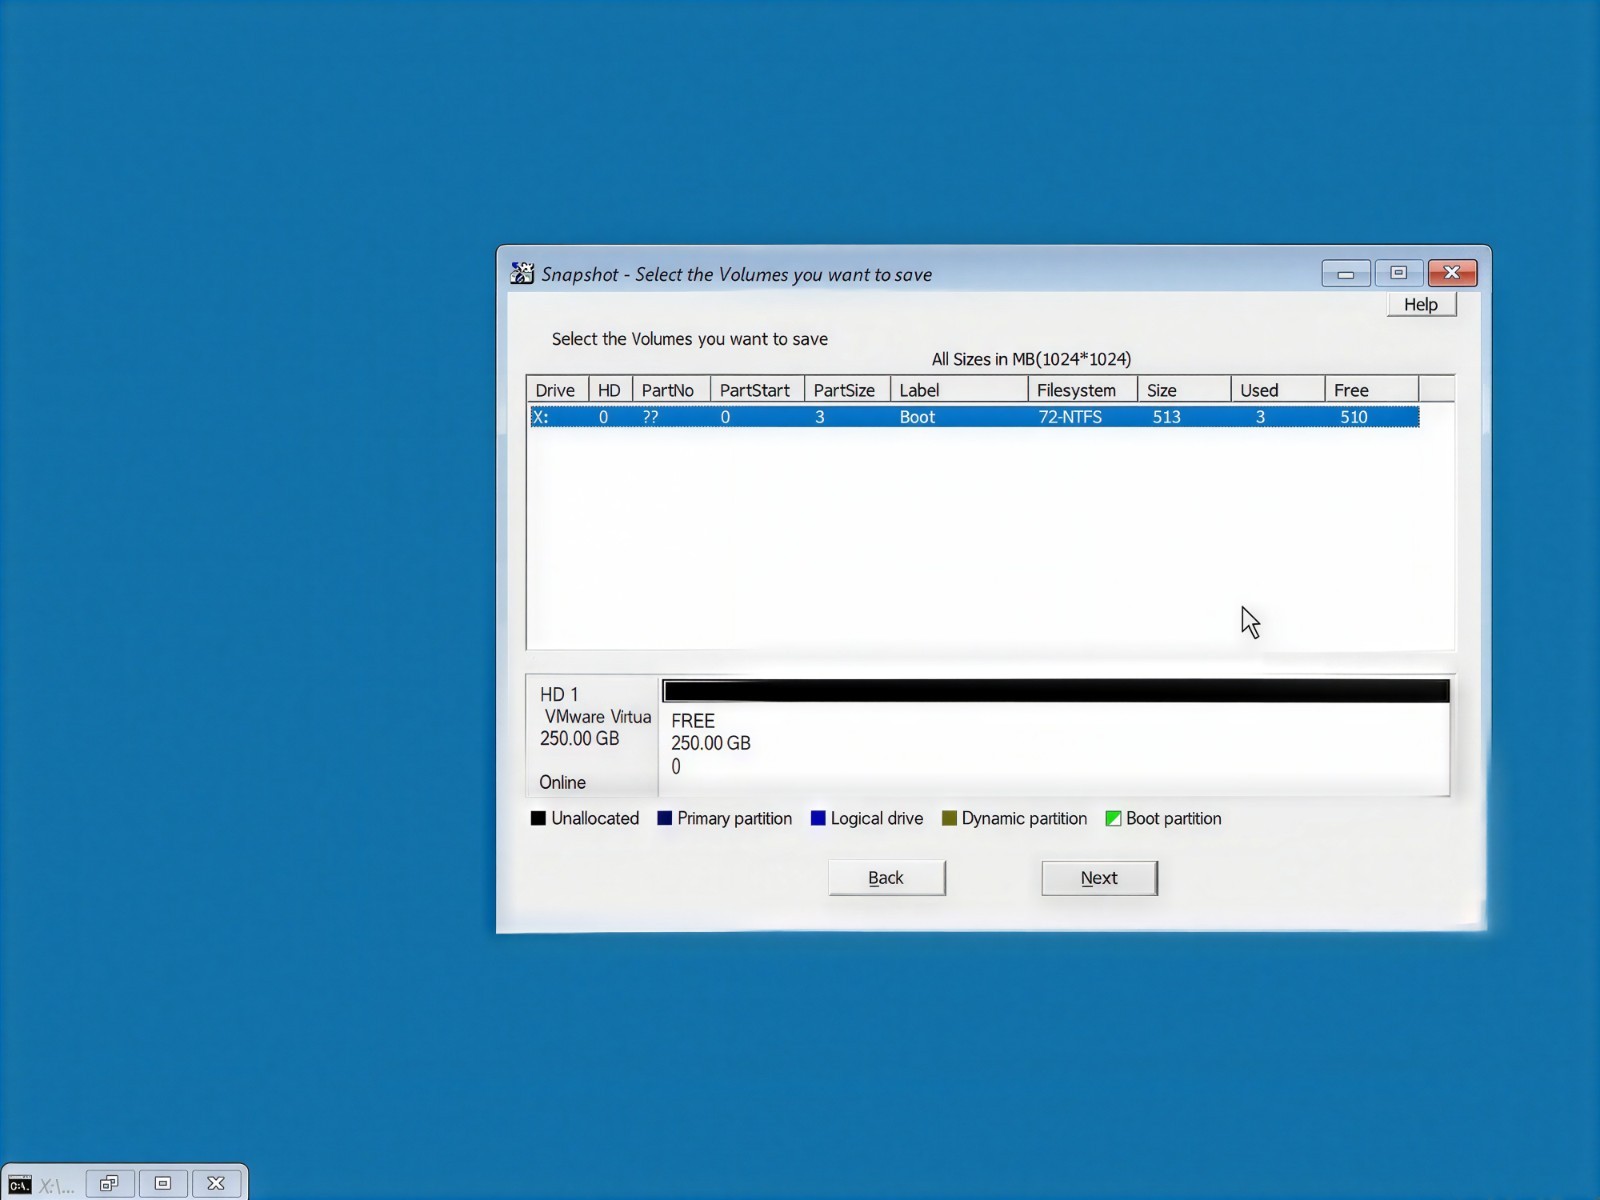Click the 513 size cell
This screenshot has width=1600, height=1200.
coord(1166,417)
